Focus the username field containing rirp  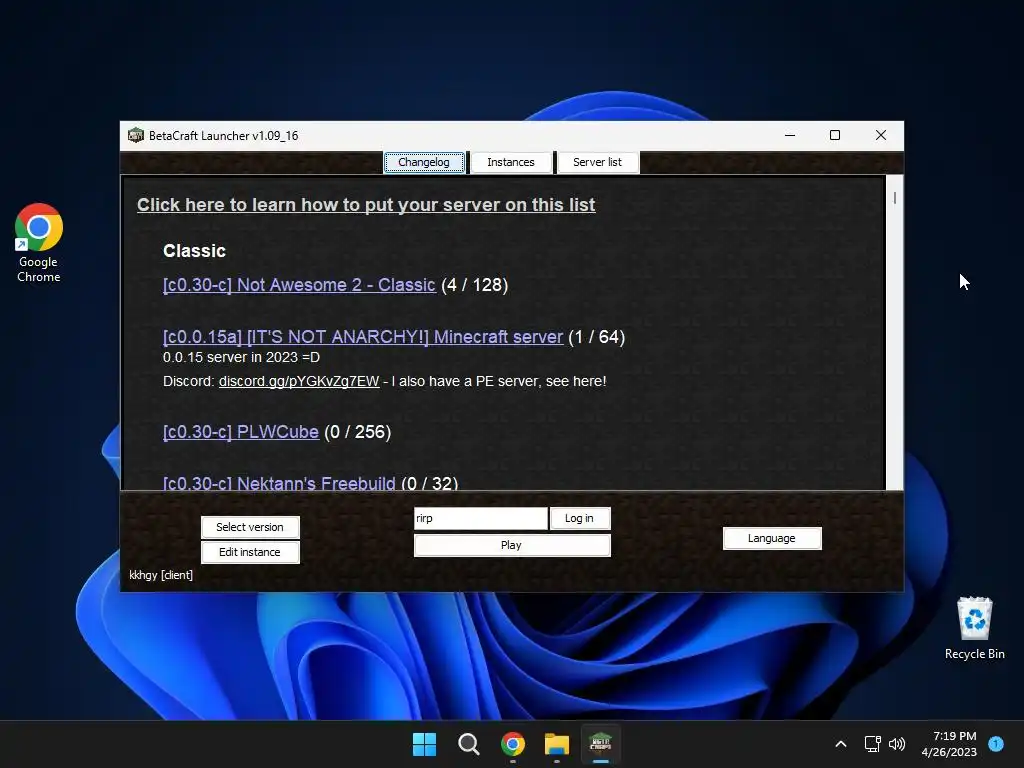tap(481, 518)
